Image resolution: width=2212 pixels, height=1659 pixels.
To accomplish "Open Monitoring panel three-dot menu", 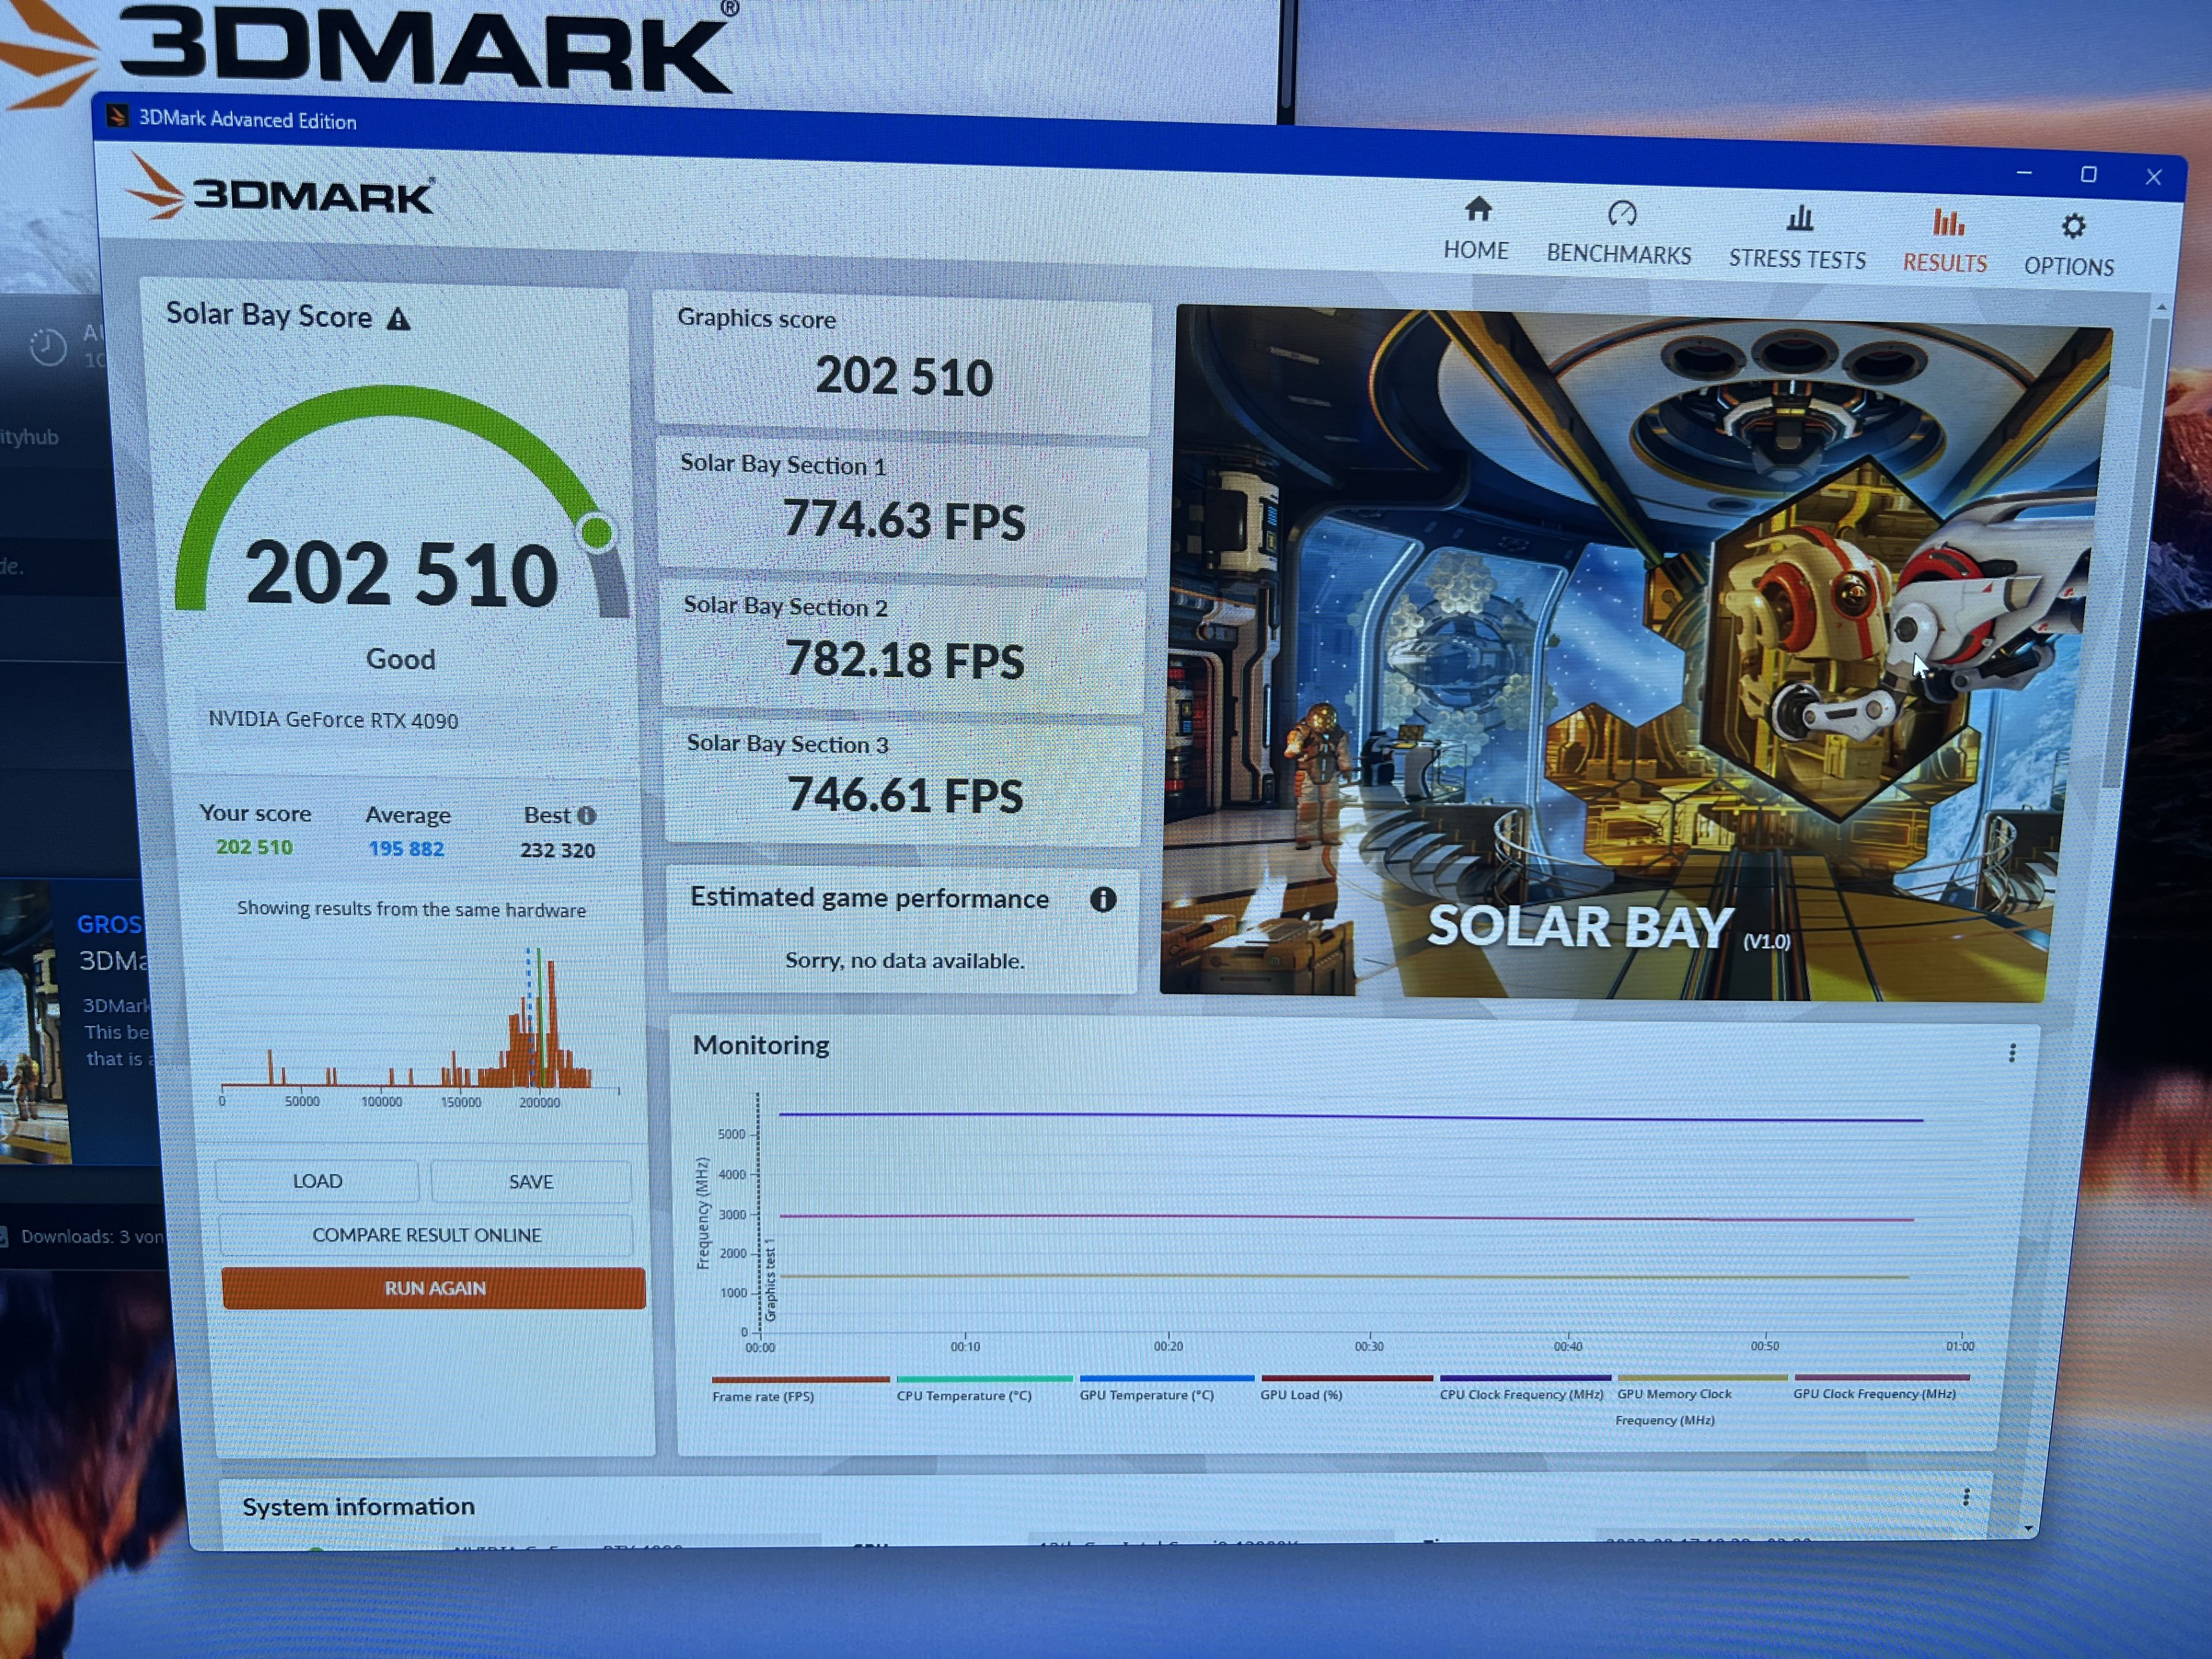I will (x=2012, y=1053).
